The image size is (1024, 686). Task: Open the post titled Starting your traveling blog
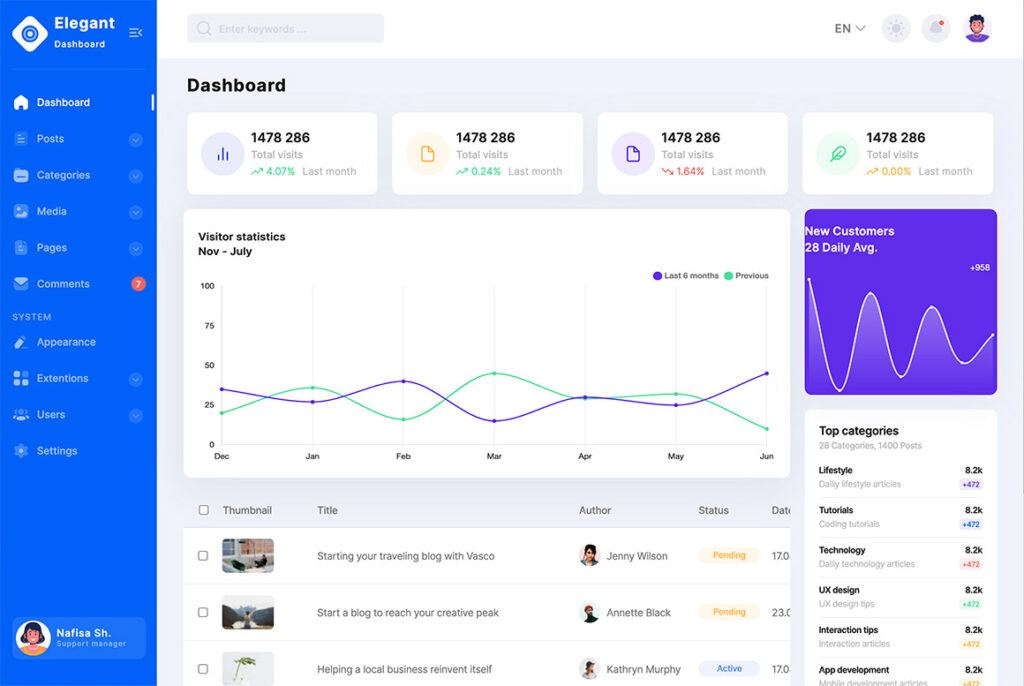406,556
